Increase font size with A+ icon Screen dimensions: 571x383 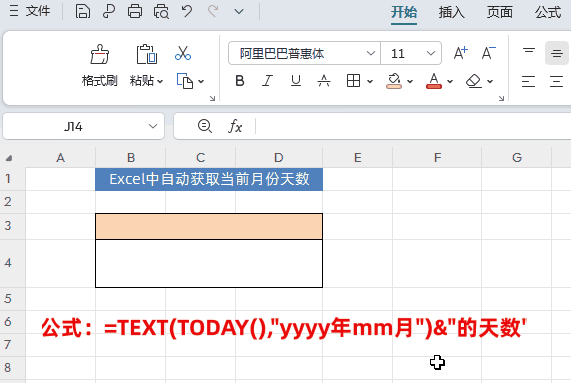(x=460, y=53)
